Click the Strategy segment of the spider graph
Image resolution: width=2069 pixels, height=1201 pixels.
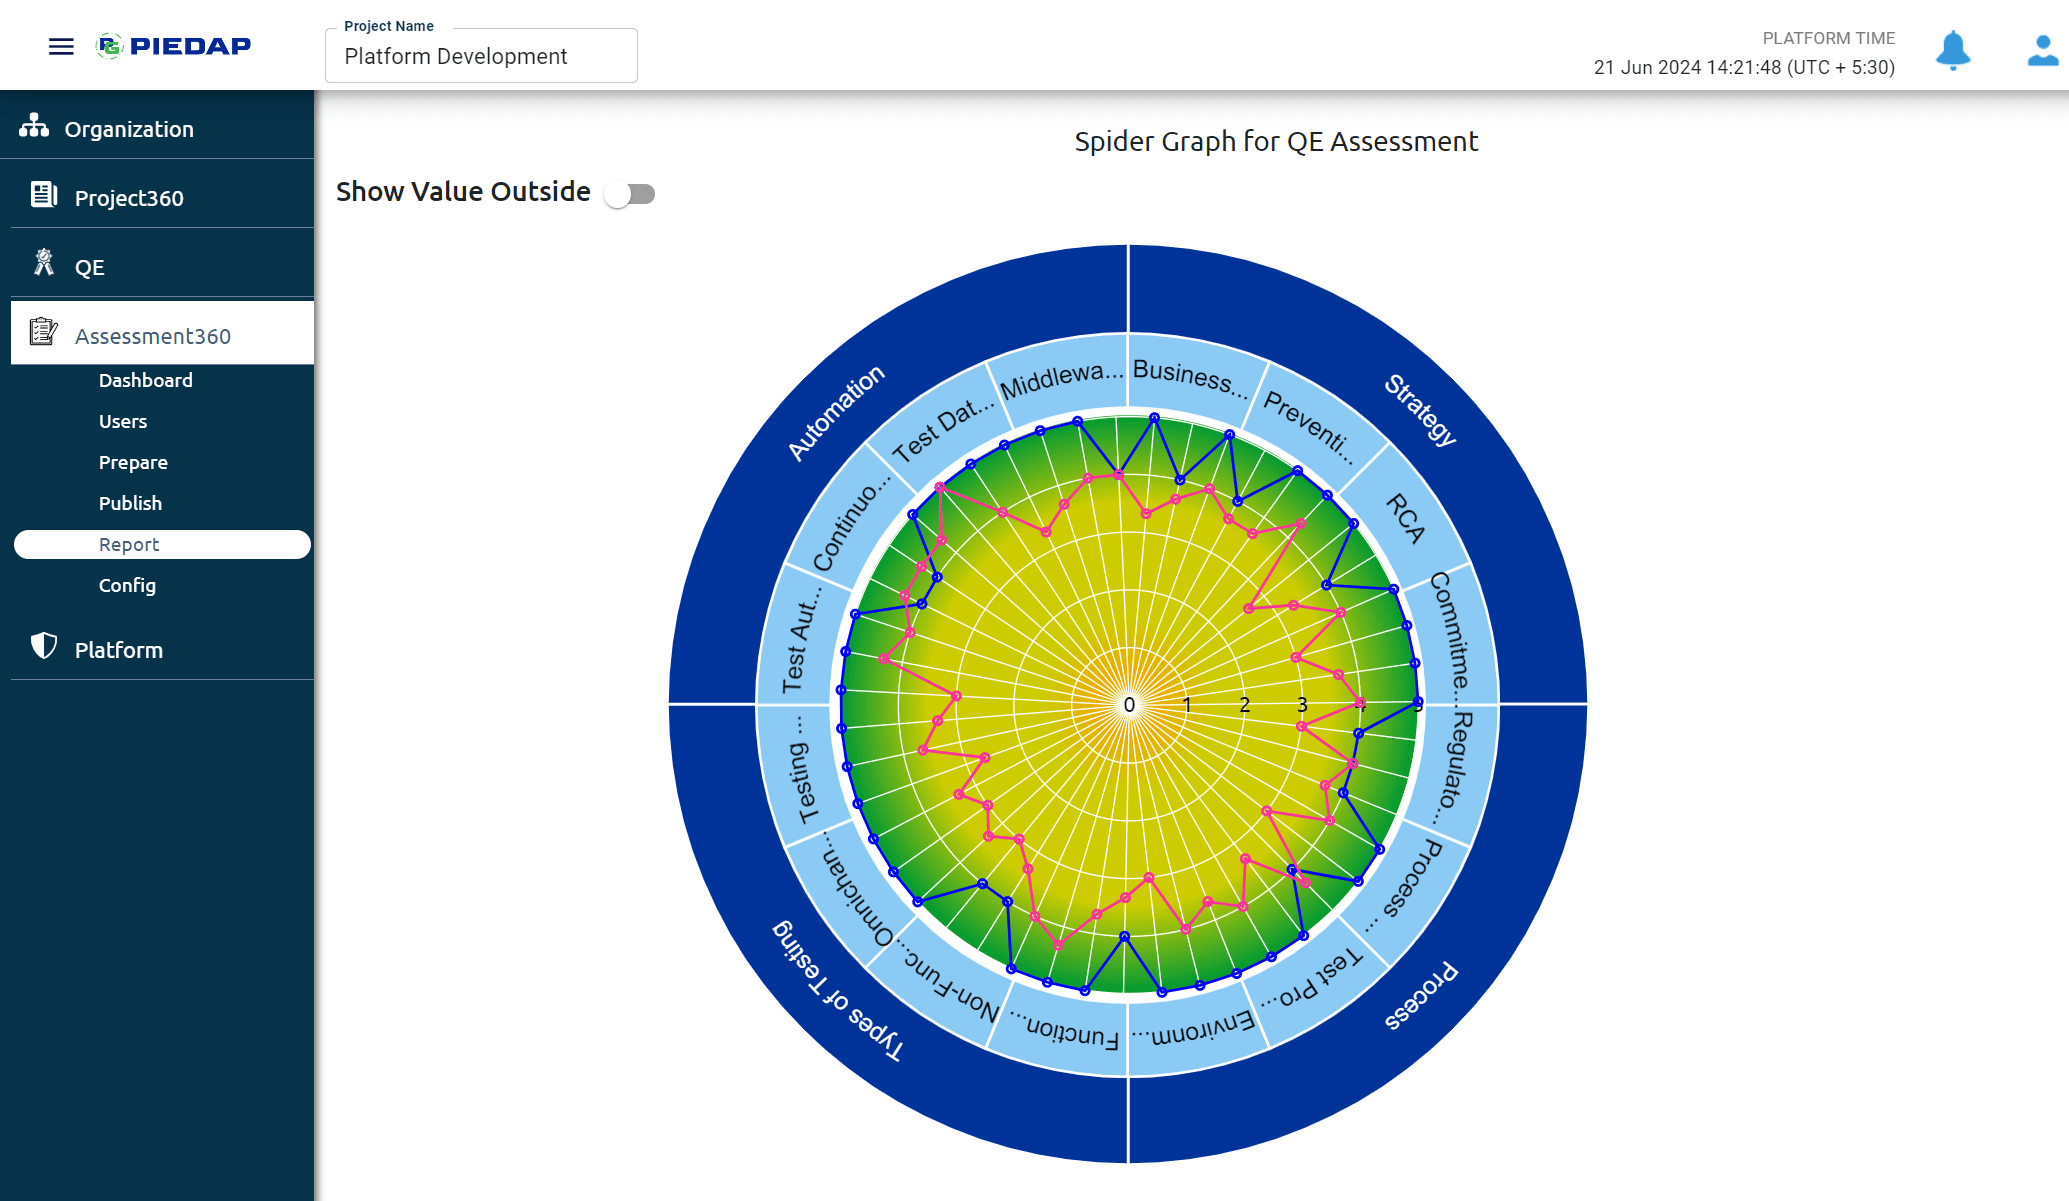(1420, 410)
